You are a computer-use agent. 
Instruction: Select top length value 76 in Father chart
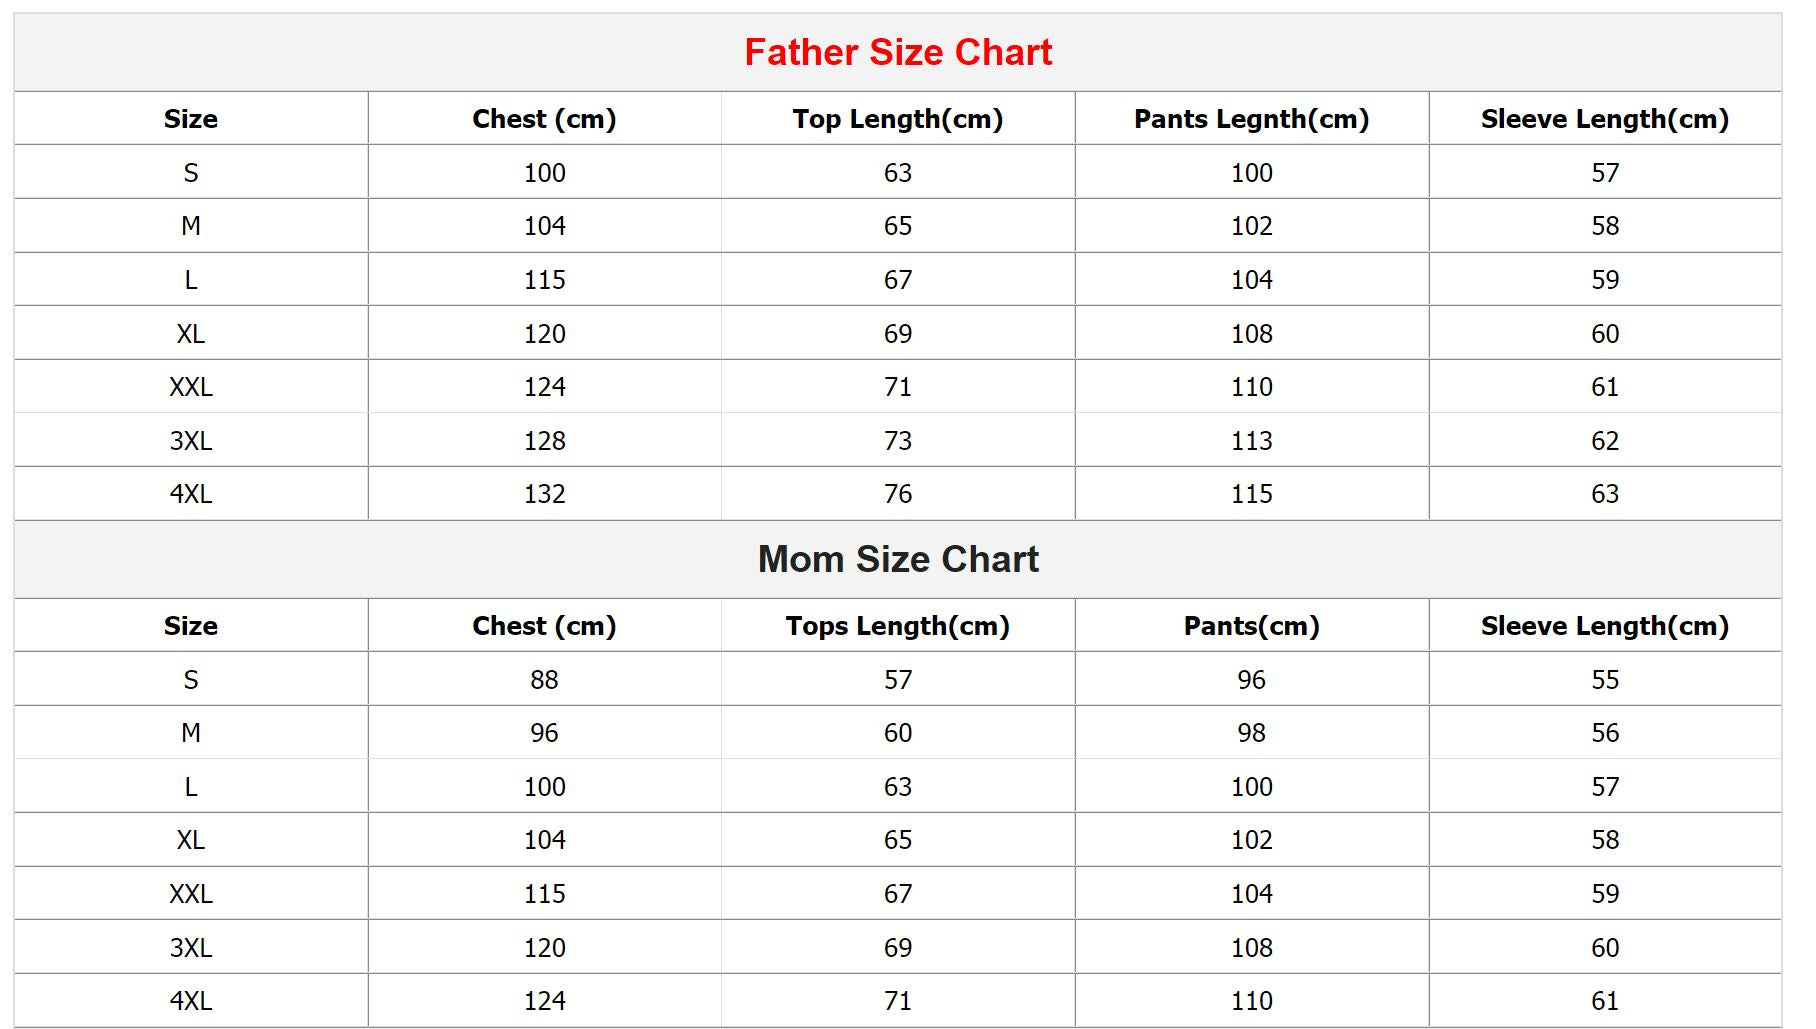click(897, 494)
